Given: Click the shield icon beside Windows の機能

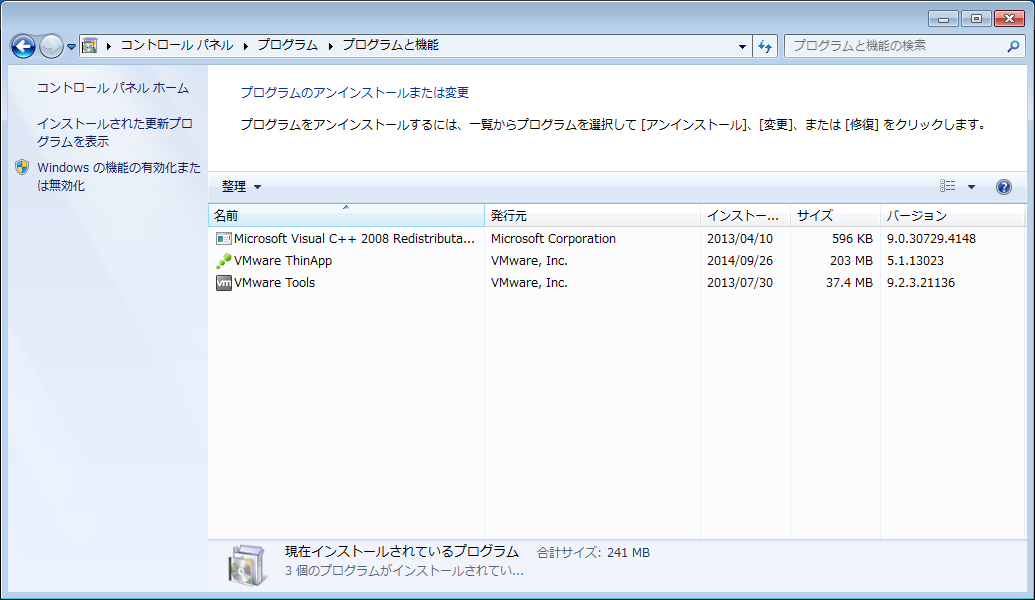Looking at the screenshot, I should [22, 168].
